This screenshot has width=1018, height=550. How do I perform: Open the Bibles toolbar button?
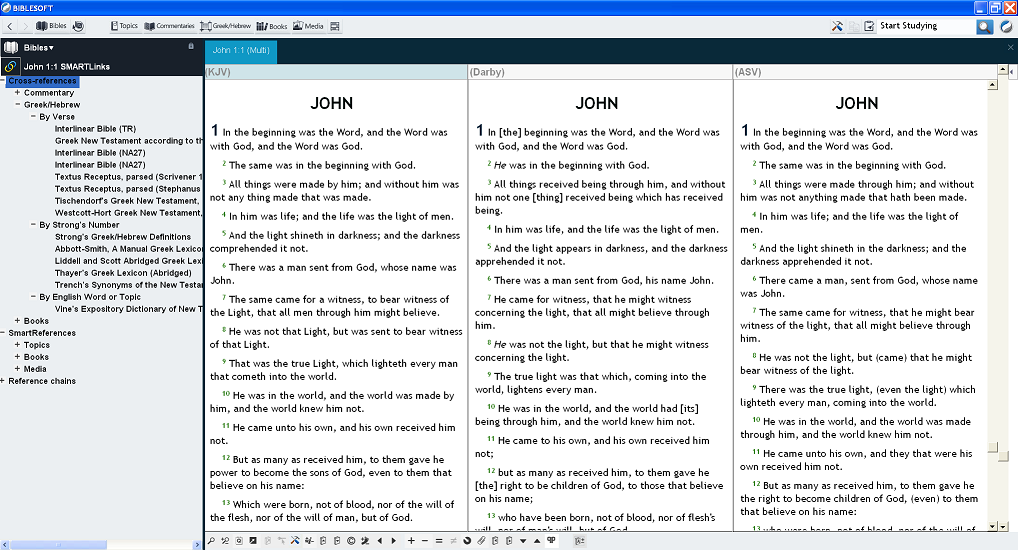pos(51,26)
